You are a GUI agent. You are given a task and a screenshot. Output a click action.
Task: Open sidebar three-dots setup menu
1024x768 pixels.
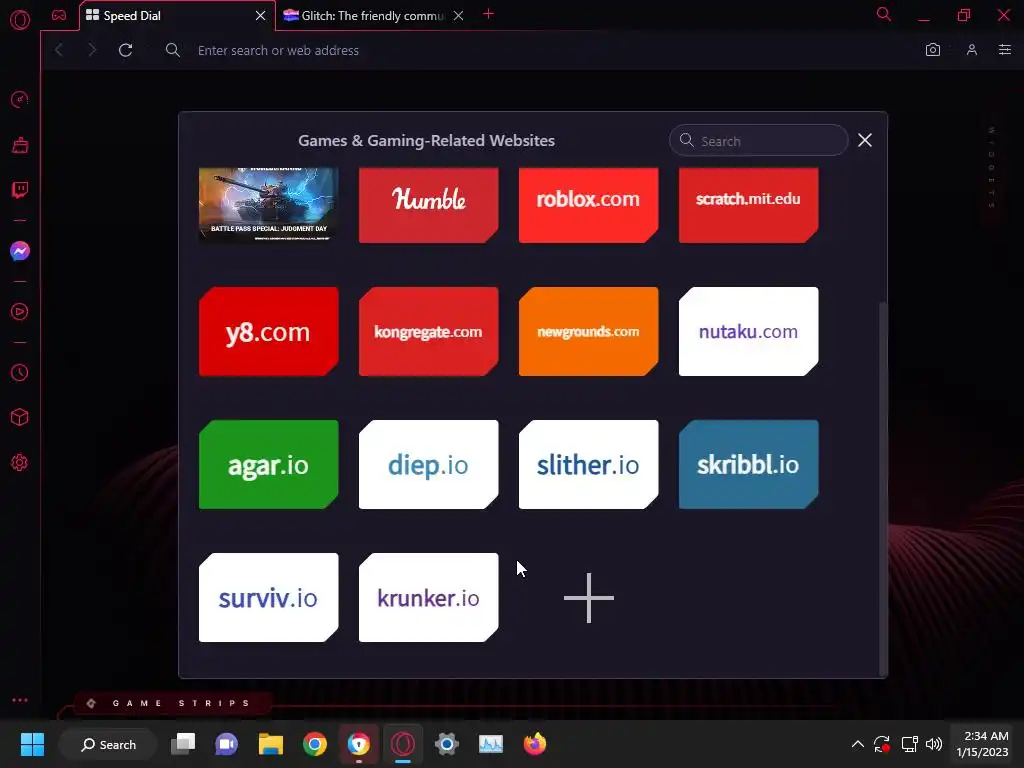point(20,699)
